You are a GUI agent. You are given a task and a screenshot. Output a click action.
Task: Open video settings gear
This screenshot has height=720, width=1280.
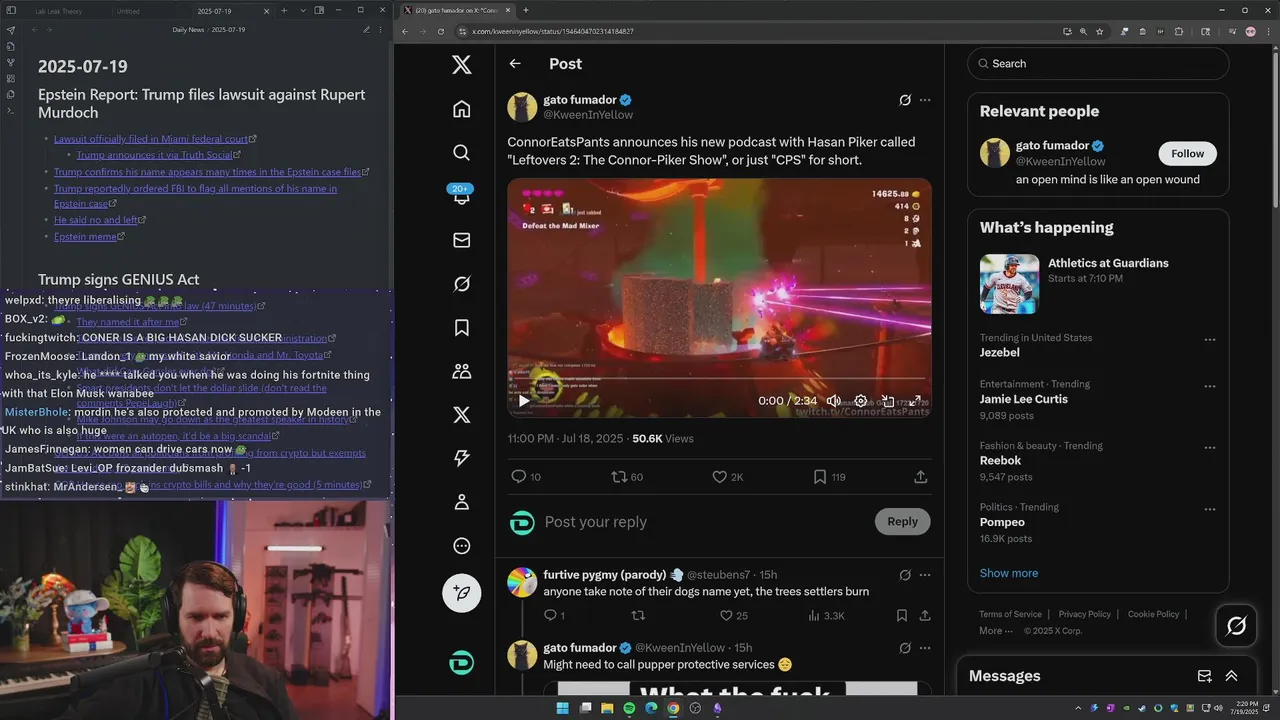(860, 401)
